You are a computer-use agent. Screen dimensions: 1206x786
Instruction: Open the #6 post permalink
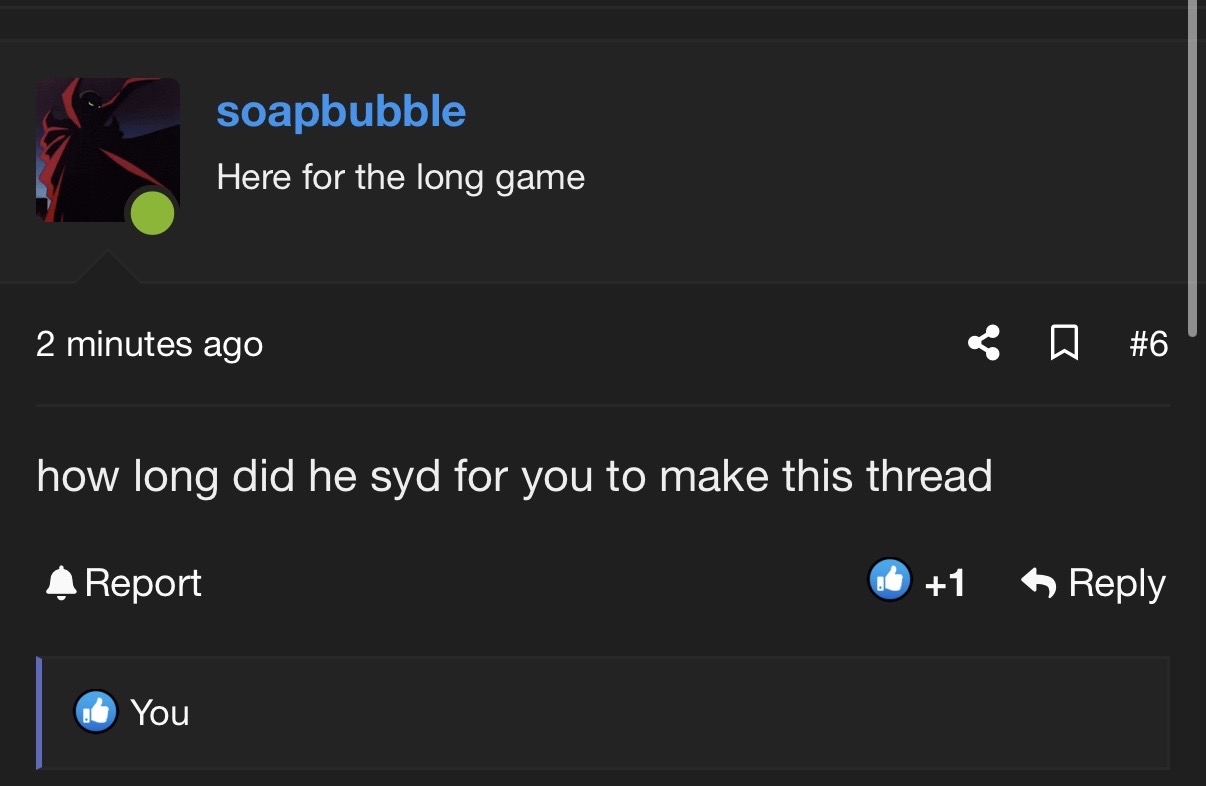point(1148,344)
